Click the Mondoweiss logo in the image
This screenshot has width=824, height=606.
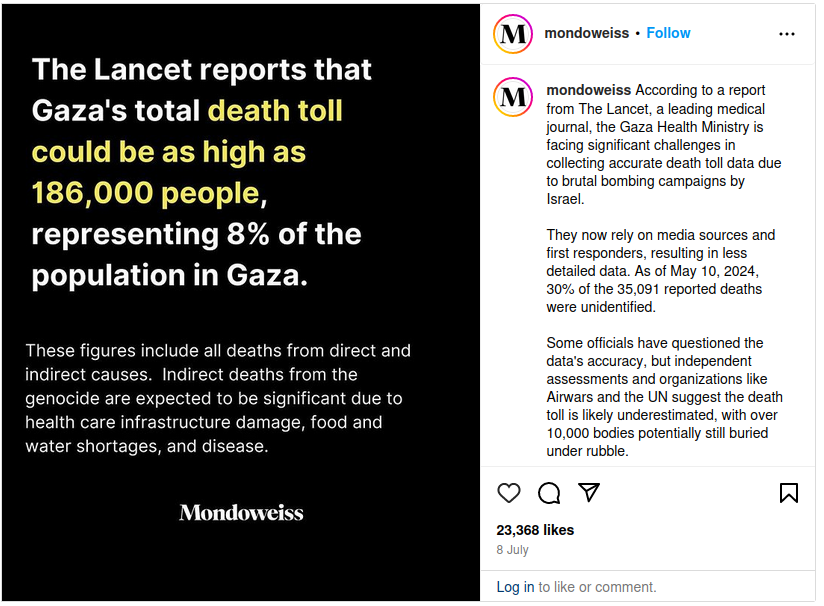(241, 513)
